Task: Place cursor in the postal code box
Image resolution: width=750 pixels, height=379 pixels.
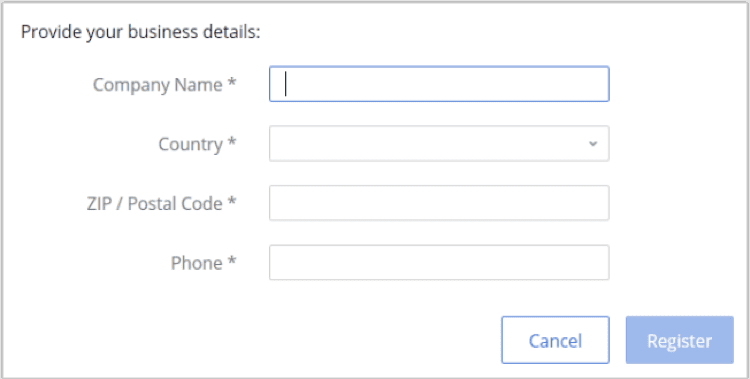Action: [439, 203]
